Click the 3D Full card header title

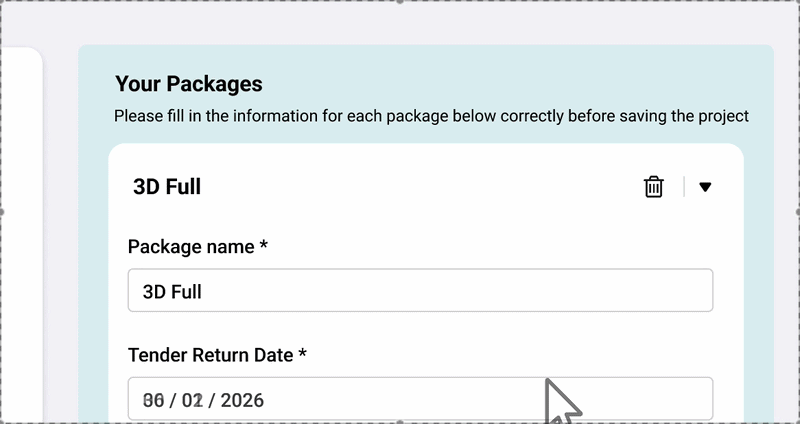coord(167,187)
